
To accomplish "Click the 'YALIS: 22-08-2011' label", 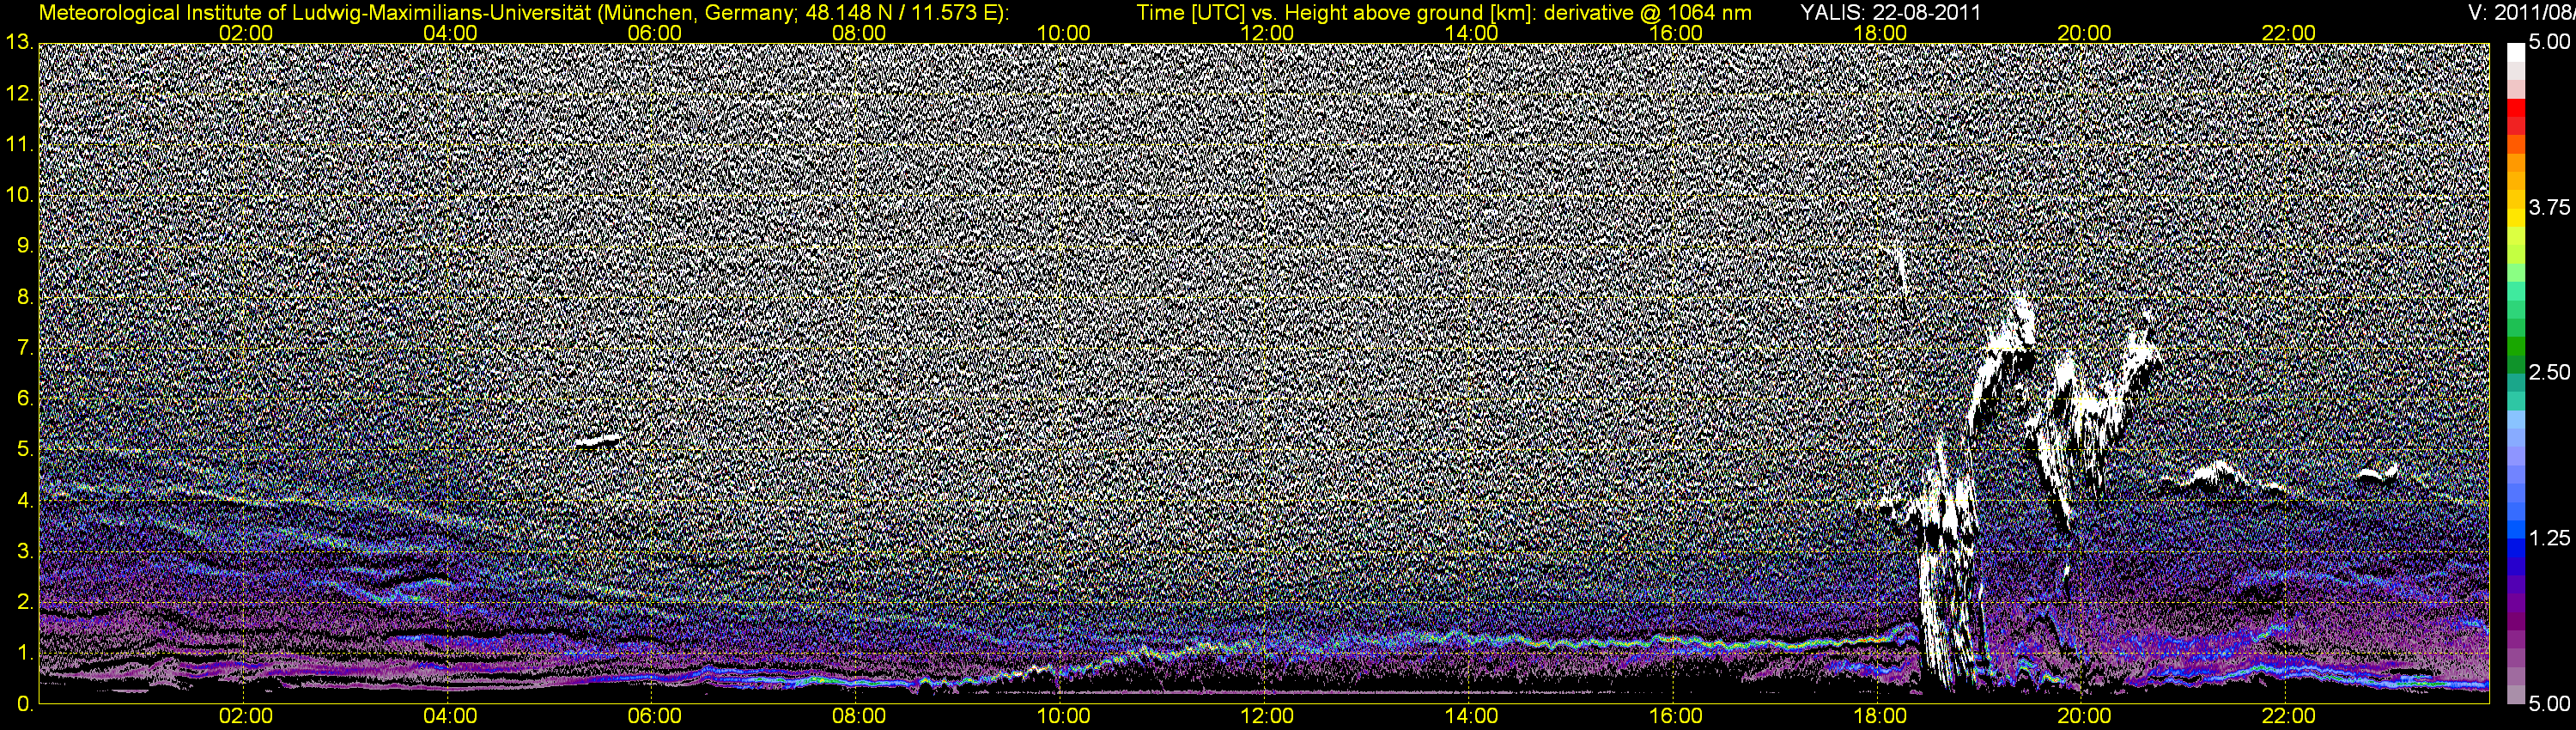I will click(1890, 13).
